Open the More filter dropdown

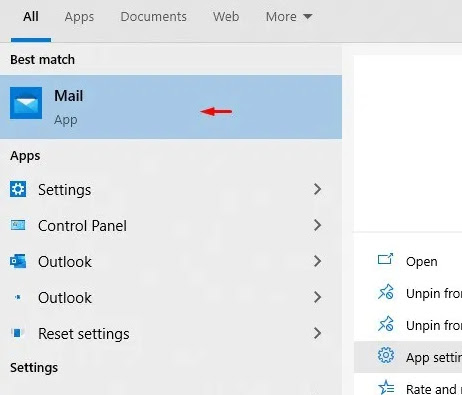pos(289,17)
